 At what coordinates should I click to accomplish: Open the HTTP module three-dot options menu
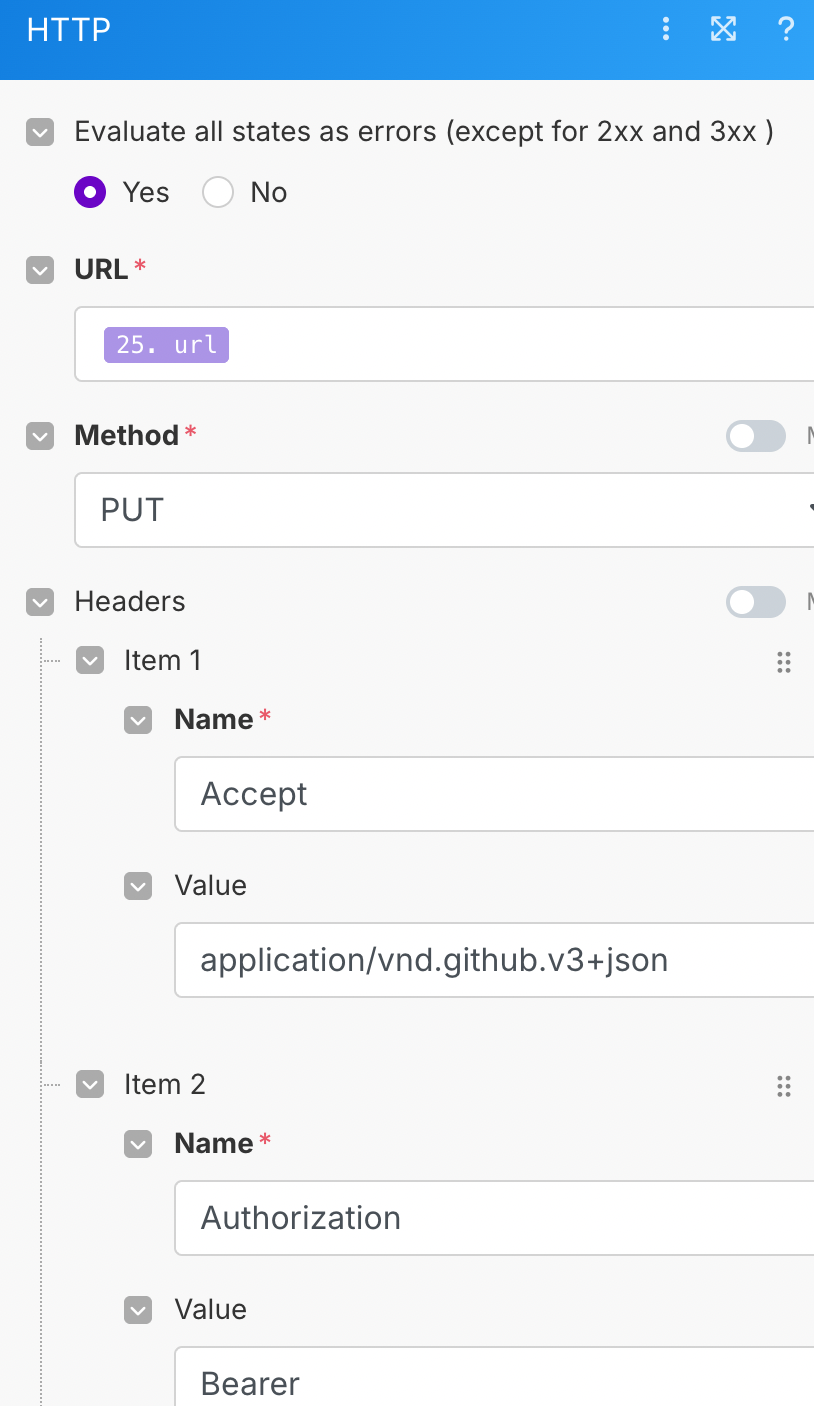pos(666,30)
